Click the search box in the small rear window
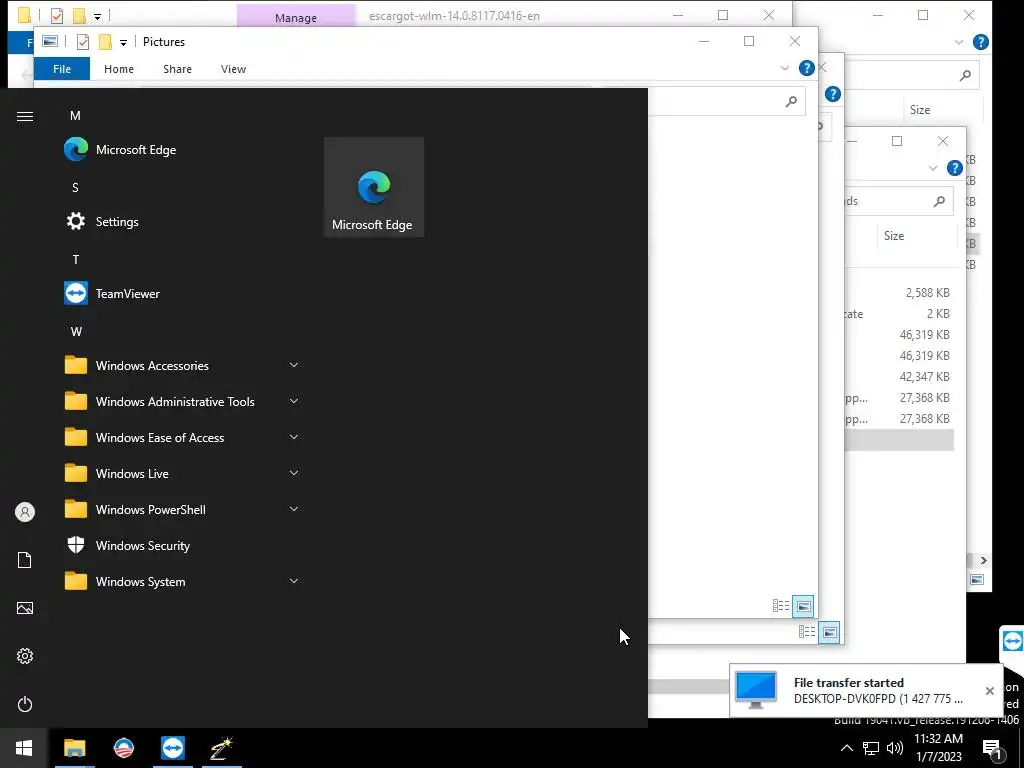This screenshot has height=768, width=1024. pos(899,201)
